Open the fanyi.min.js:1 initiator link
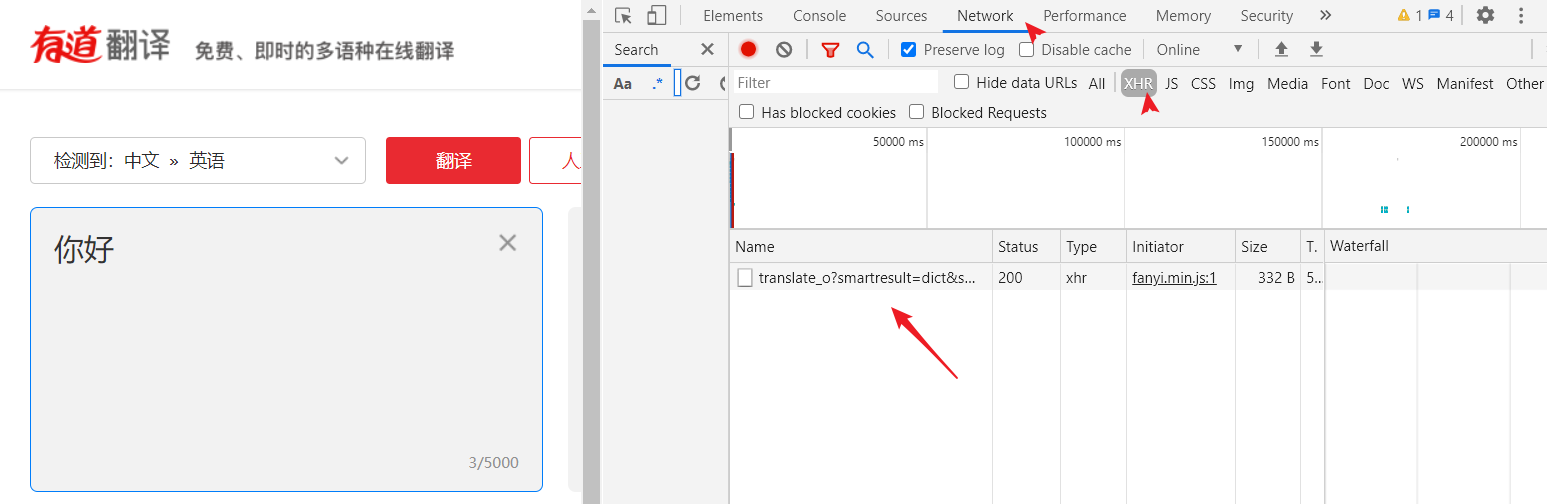Image resolution: width=1547 pixels, height=504 pixels. coord(1174,278)
